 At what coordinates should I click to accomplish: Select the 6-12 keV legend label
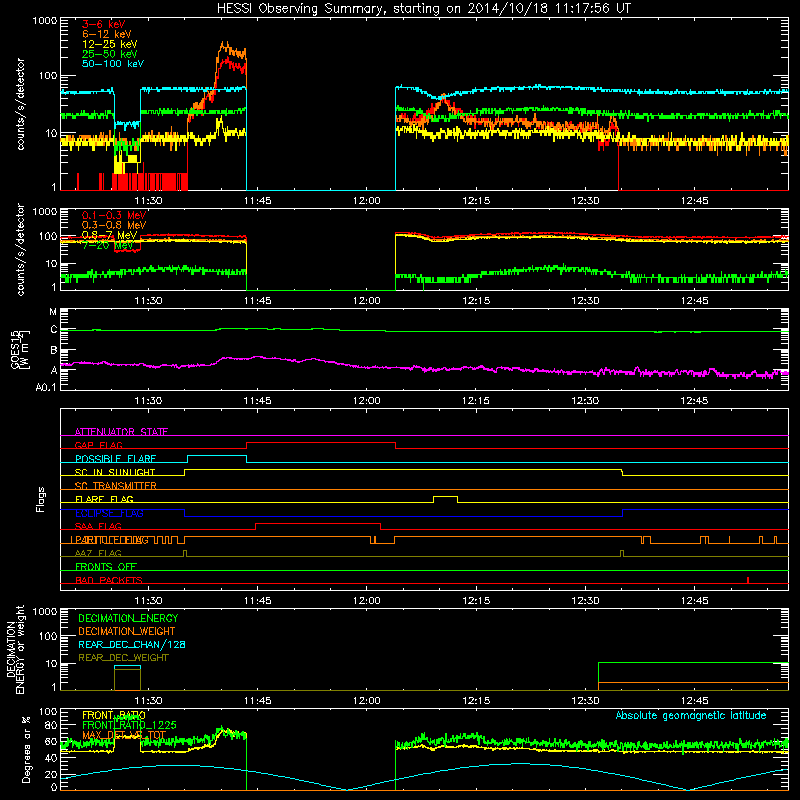107,34
